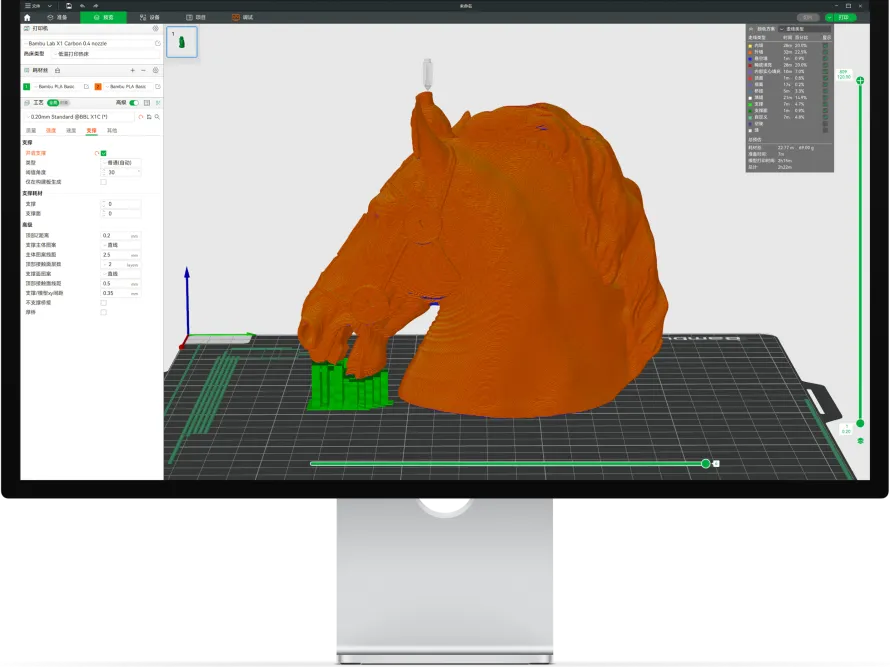Open the Device (设备) tab
890x667 pixels.
point(150,18)
